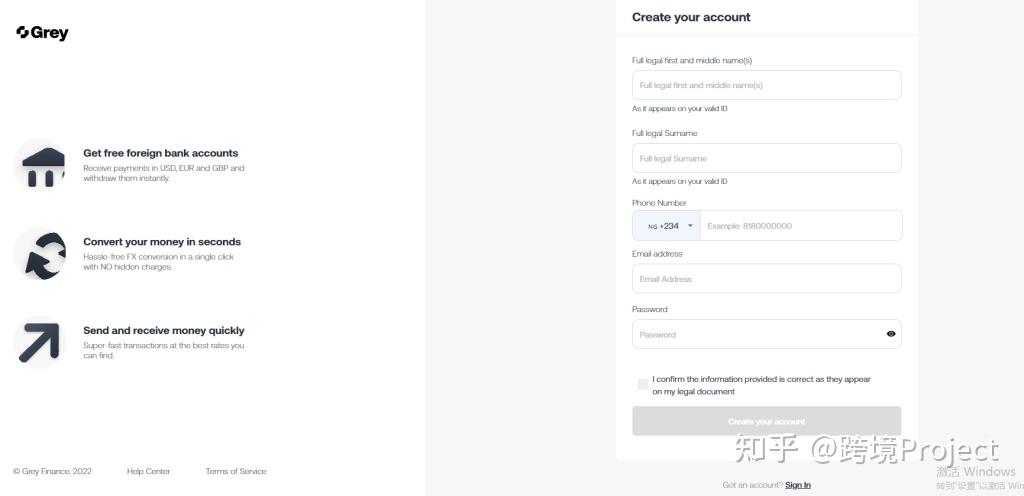Click the phone number input field

[800, 226]
